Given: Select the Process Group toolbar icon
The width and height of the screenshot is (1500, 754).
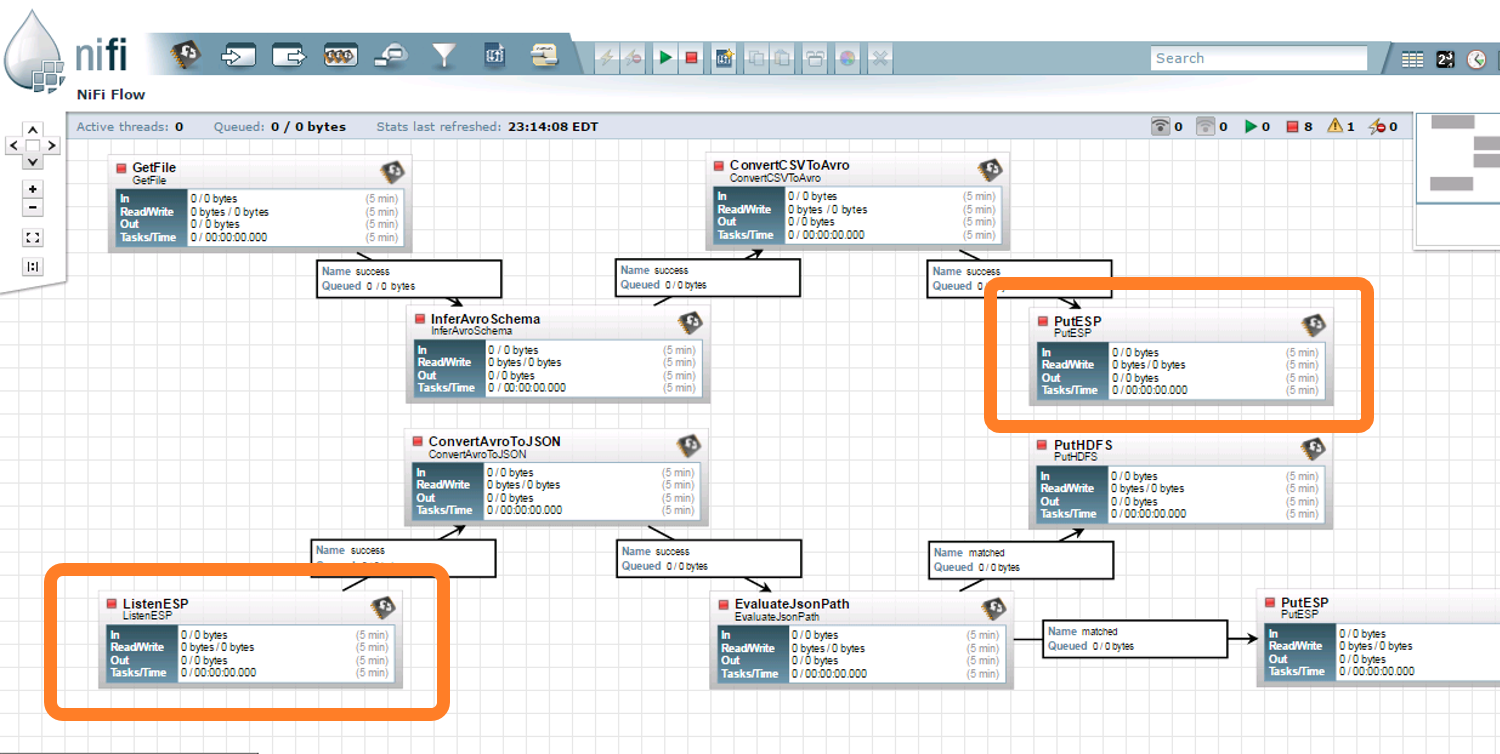Looking at the screenshot, I should [341, 56].
